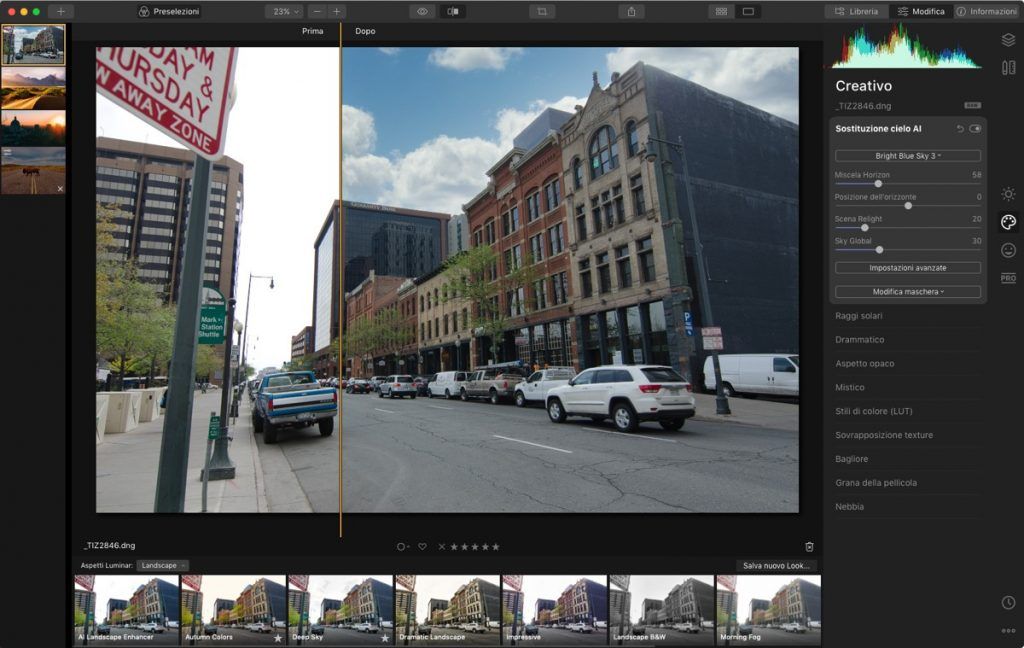Toggle the Sostituzione cielo AI switch
This screenshot has height=648, width=1024.
pyautogui.click(x=975, y=129)
